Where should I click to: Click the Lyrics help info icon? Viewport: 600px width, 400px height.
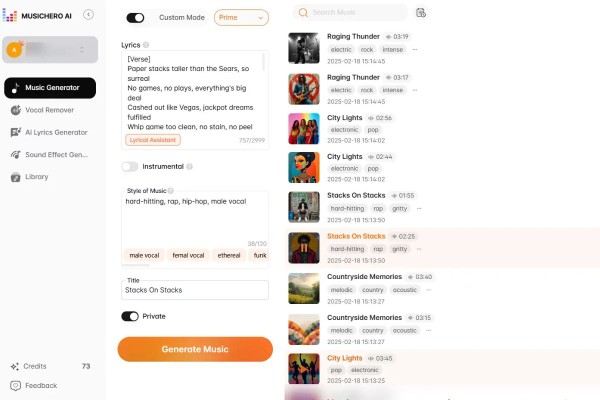[146, 45]
